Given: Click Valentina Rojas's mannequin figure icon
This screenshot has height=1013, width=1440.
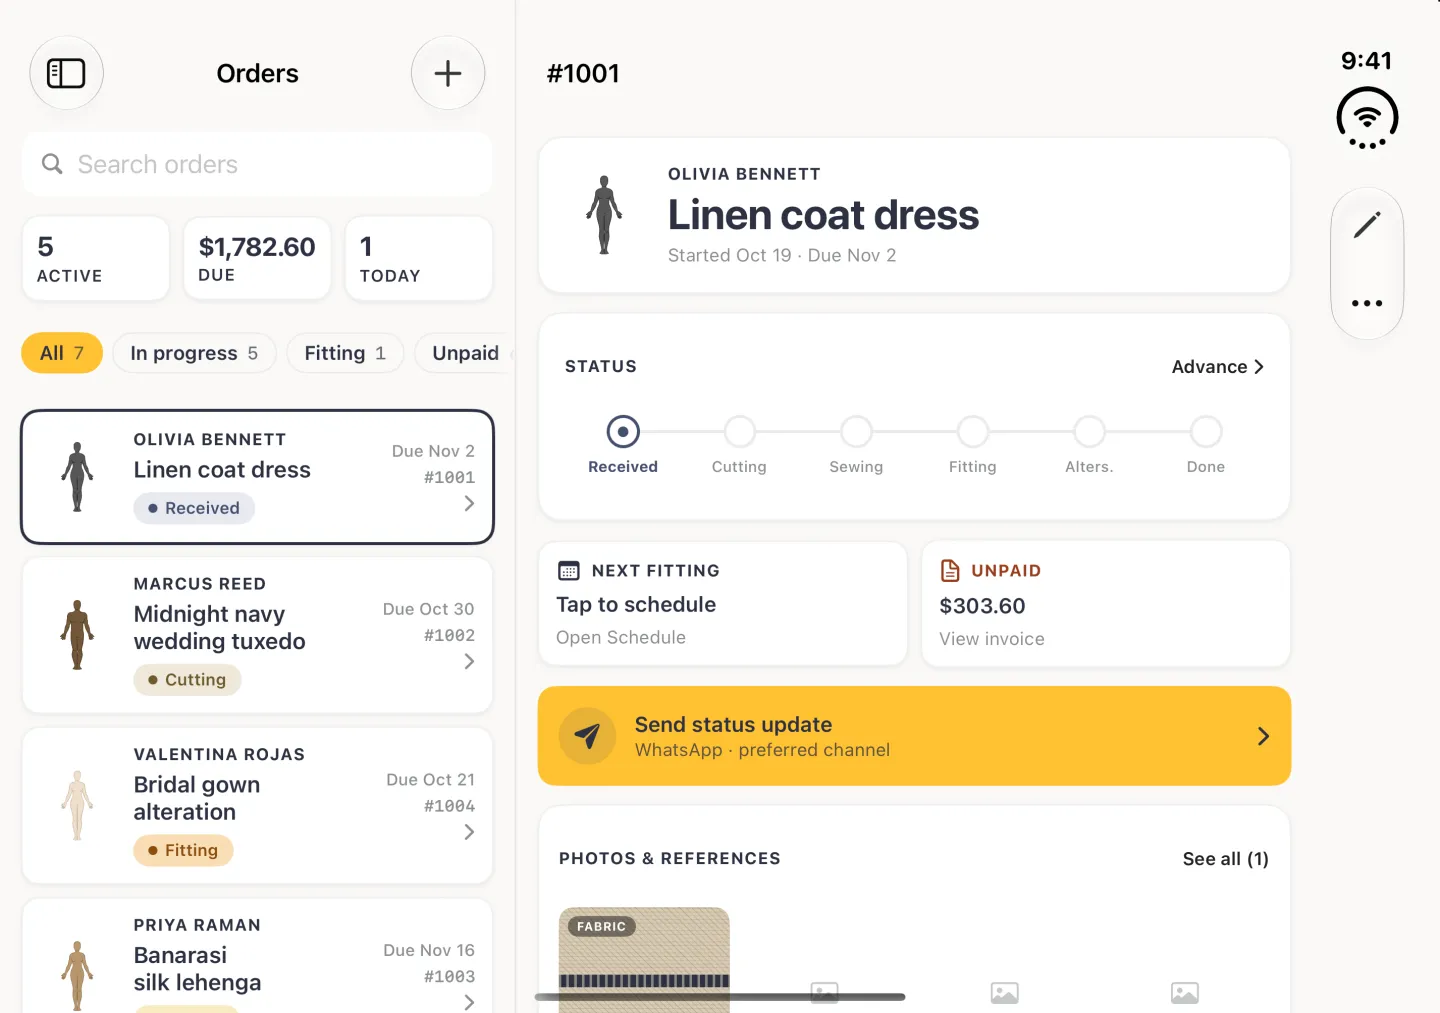Looking at the screenshot, I should (x=77, y=805).
